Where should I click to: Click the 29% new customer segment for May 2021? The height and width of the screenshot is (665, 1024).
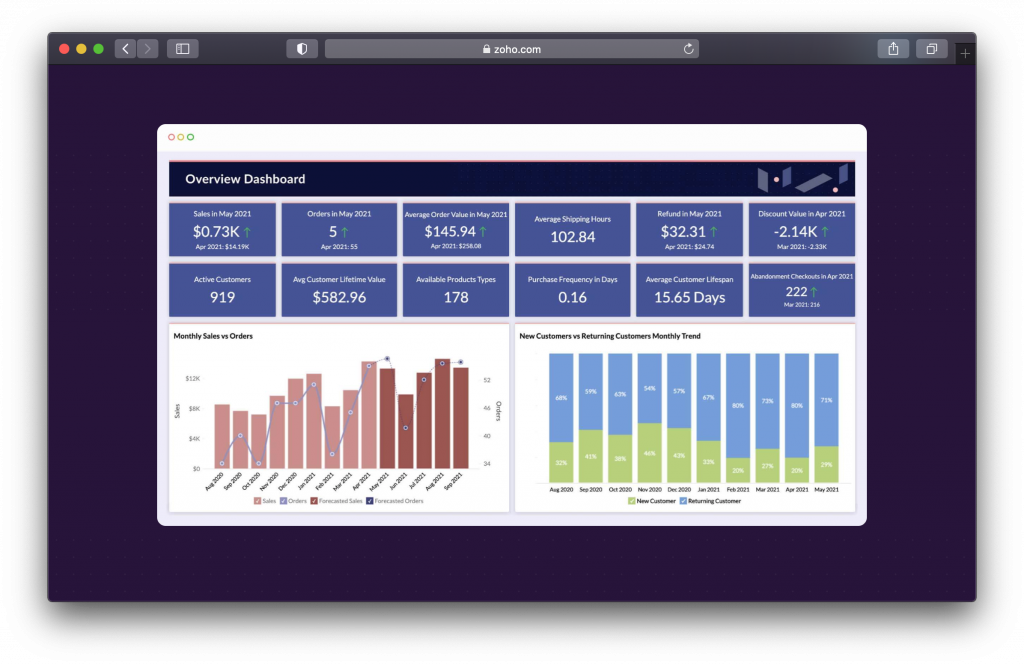826,464
